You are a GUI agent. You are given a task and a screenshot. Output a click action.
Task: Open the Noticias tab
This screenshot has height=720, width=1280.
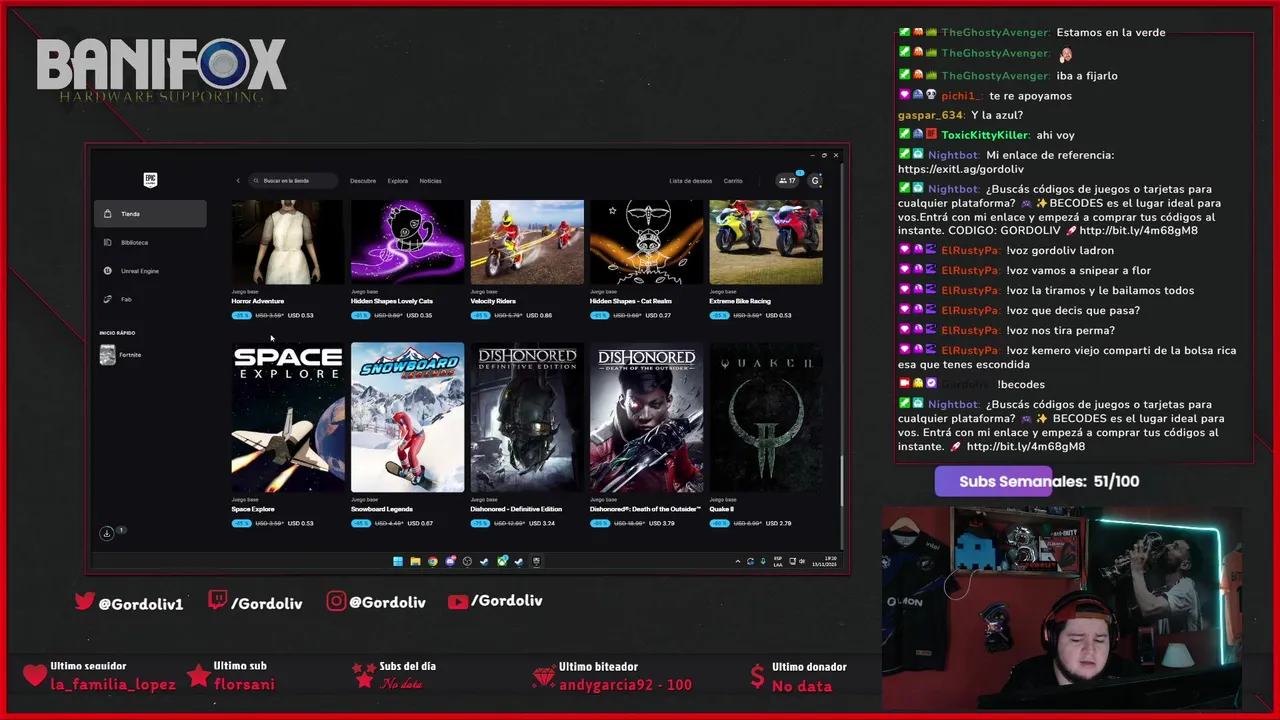(430, 181)
